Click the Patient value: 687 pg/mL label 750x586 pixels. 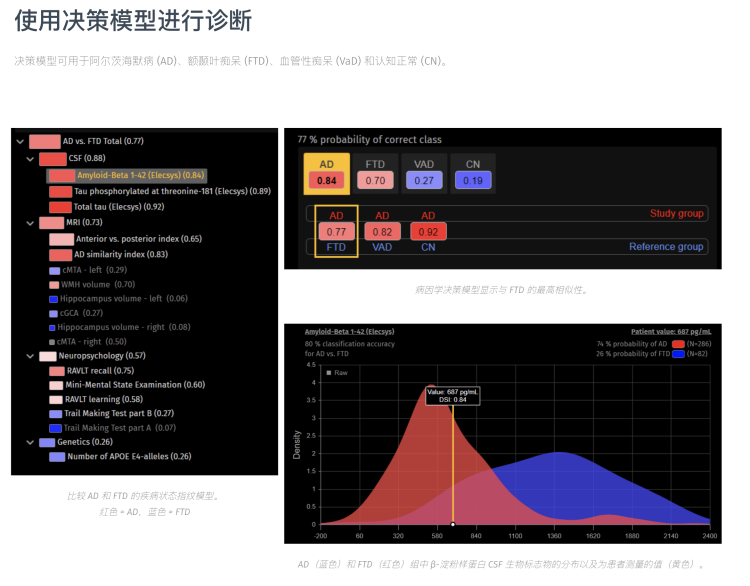click(671, 332)
